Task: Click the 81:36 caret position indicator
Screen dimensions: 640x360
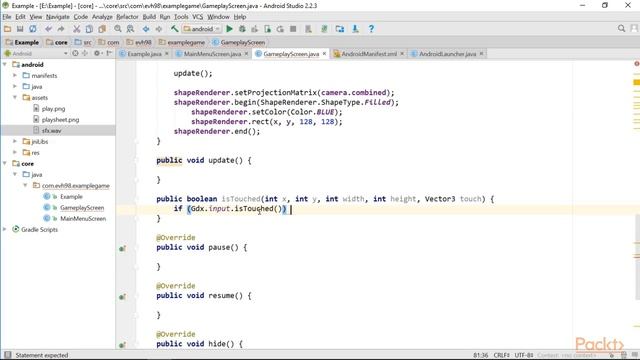Action: tap(480, 355)
